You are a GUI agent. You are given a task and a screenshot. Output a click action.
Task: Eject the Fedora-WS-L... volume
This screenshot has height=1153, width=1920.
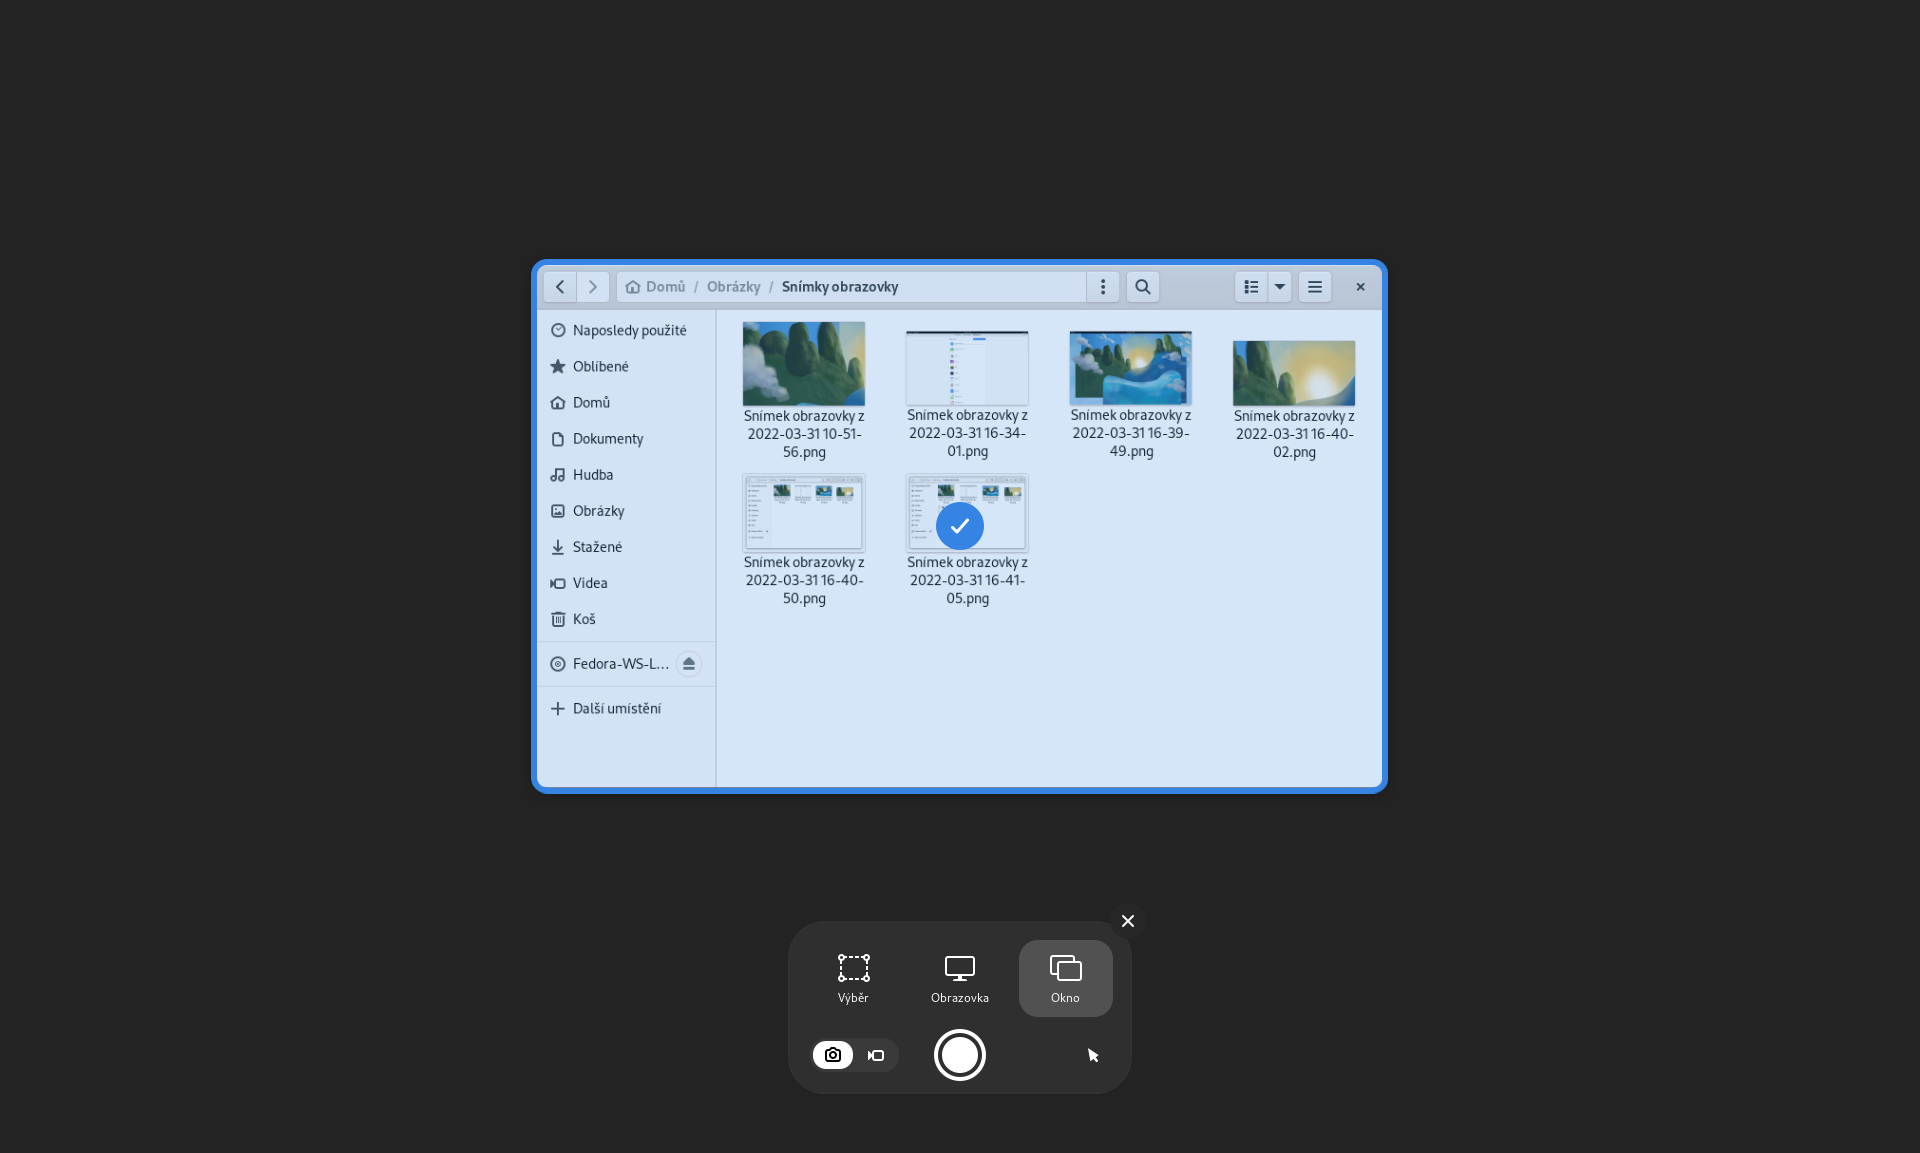click(688, 664)
